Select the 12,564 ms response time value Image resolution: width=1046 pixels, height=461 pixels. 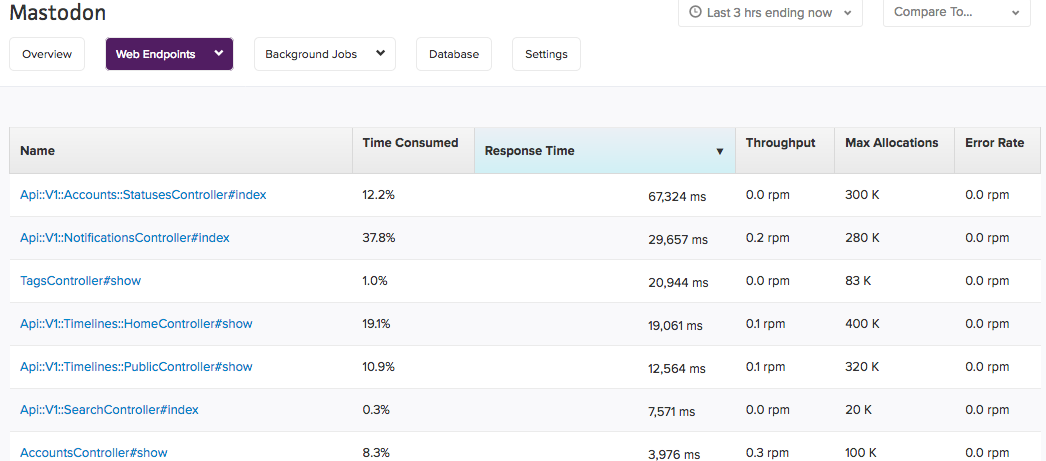tap(676, 369)
